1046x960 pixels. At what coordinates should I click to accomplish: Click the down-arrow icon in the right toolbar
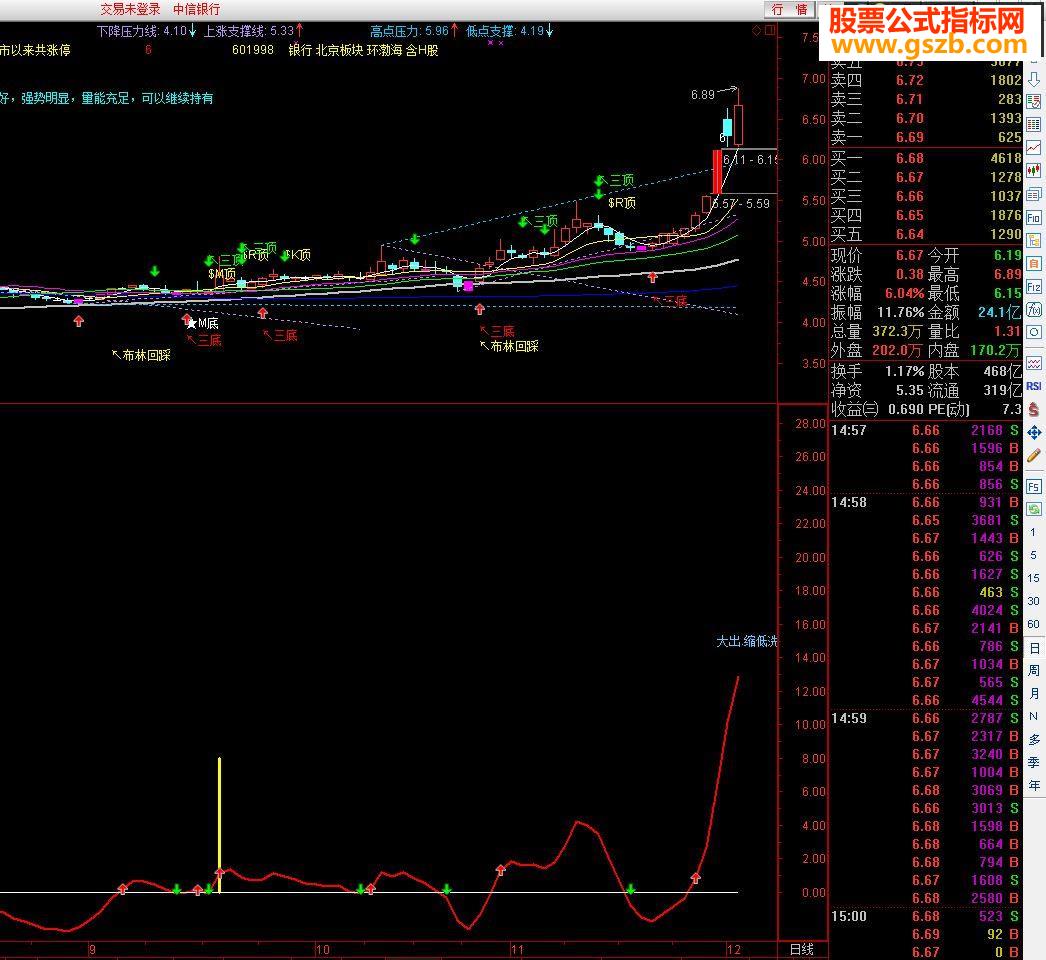tap(1033, 80)
